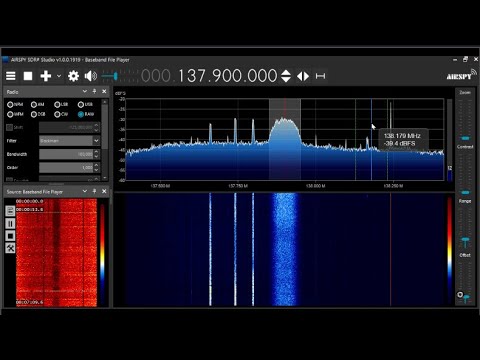This screenshot has height=360, width=480.
Task: Click the 138.000 M axis label
Action: tap(315, 186)
